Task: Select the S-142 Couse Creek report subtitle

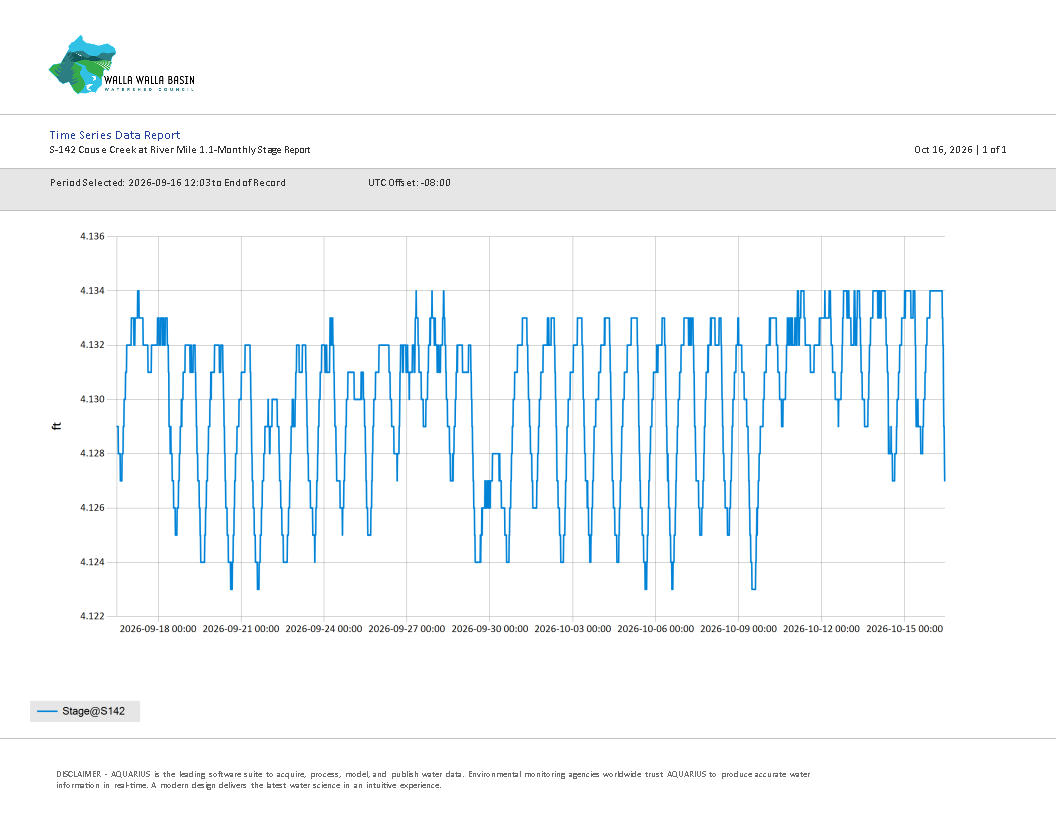Action: [x=180, y=149]
